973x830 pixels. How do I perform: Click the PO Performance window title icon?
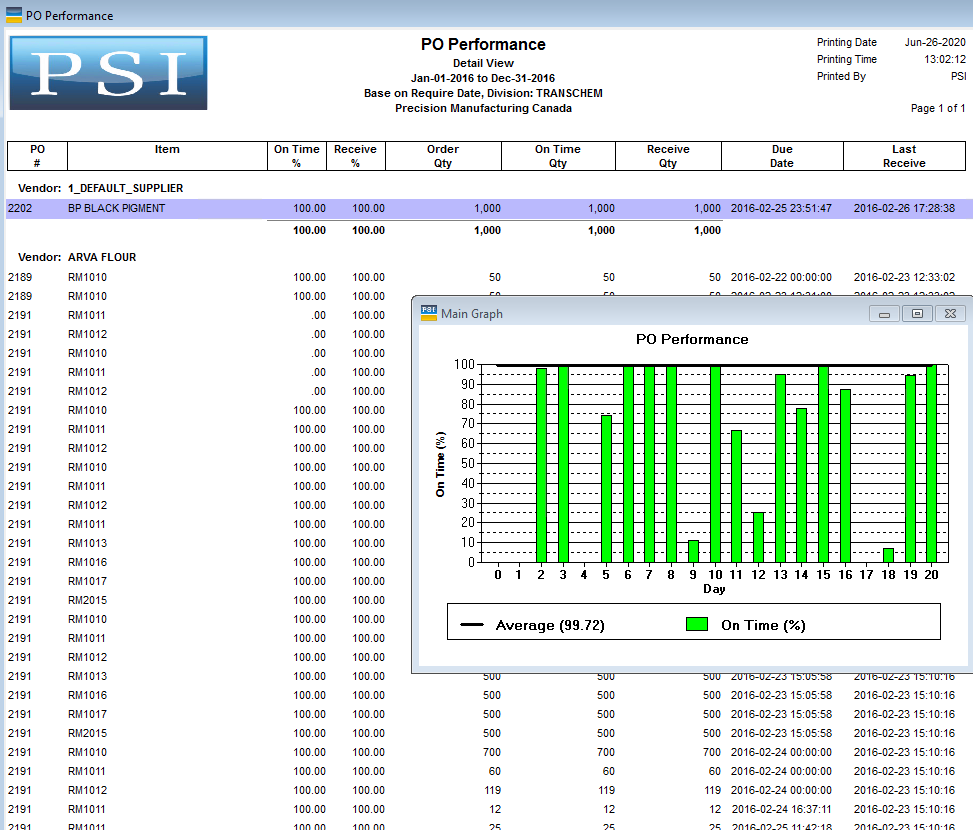click(14, 15)
